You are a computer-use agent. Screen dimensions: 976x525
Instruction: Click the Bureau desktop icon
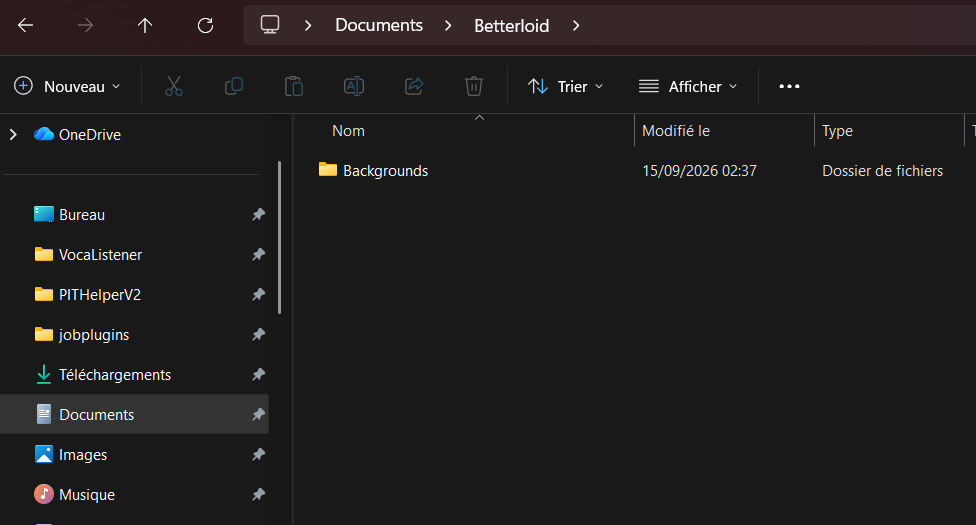tap(44, 214)
